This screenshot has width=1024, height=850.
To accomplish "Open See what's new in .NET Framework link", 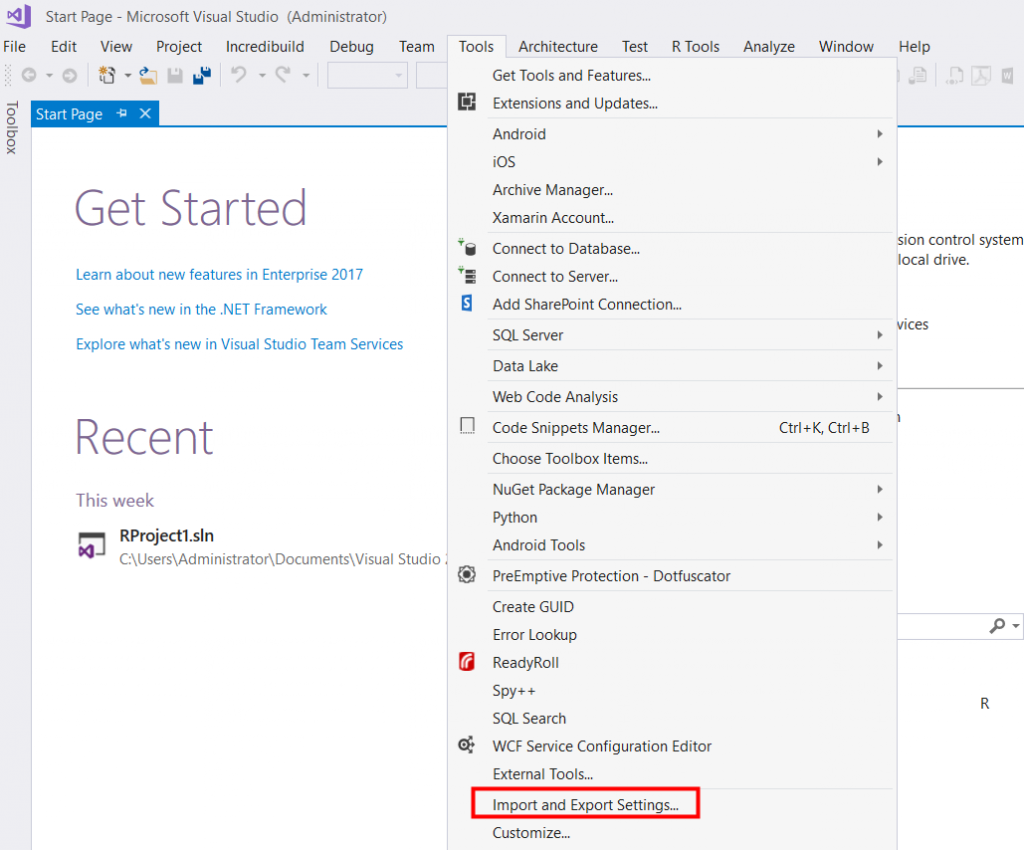I will click(x=201, y=309).
